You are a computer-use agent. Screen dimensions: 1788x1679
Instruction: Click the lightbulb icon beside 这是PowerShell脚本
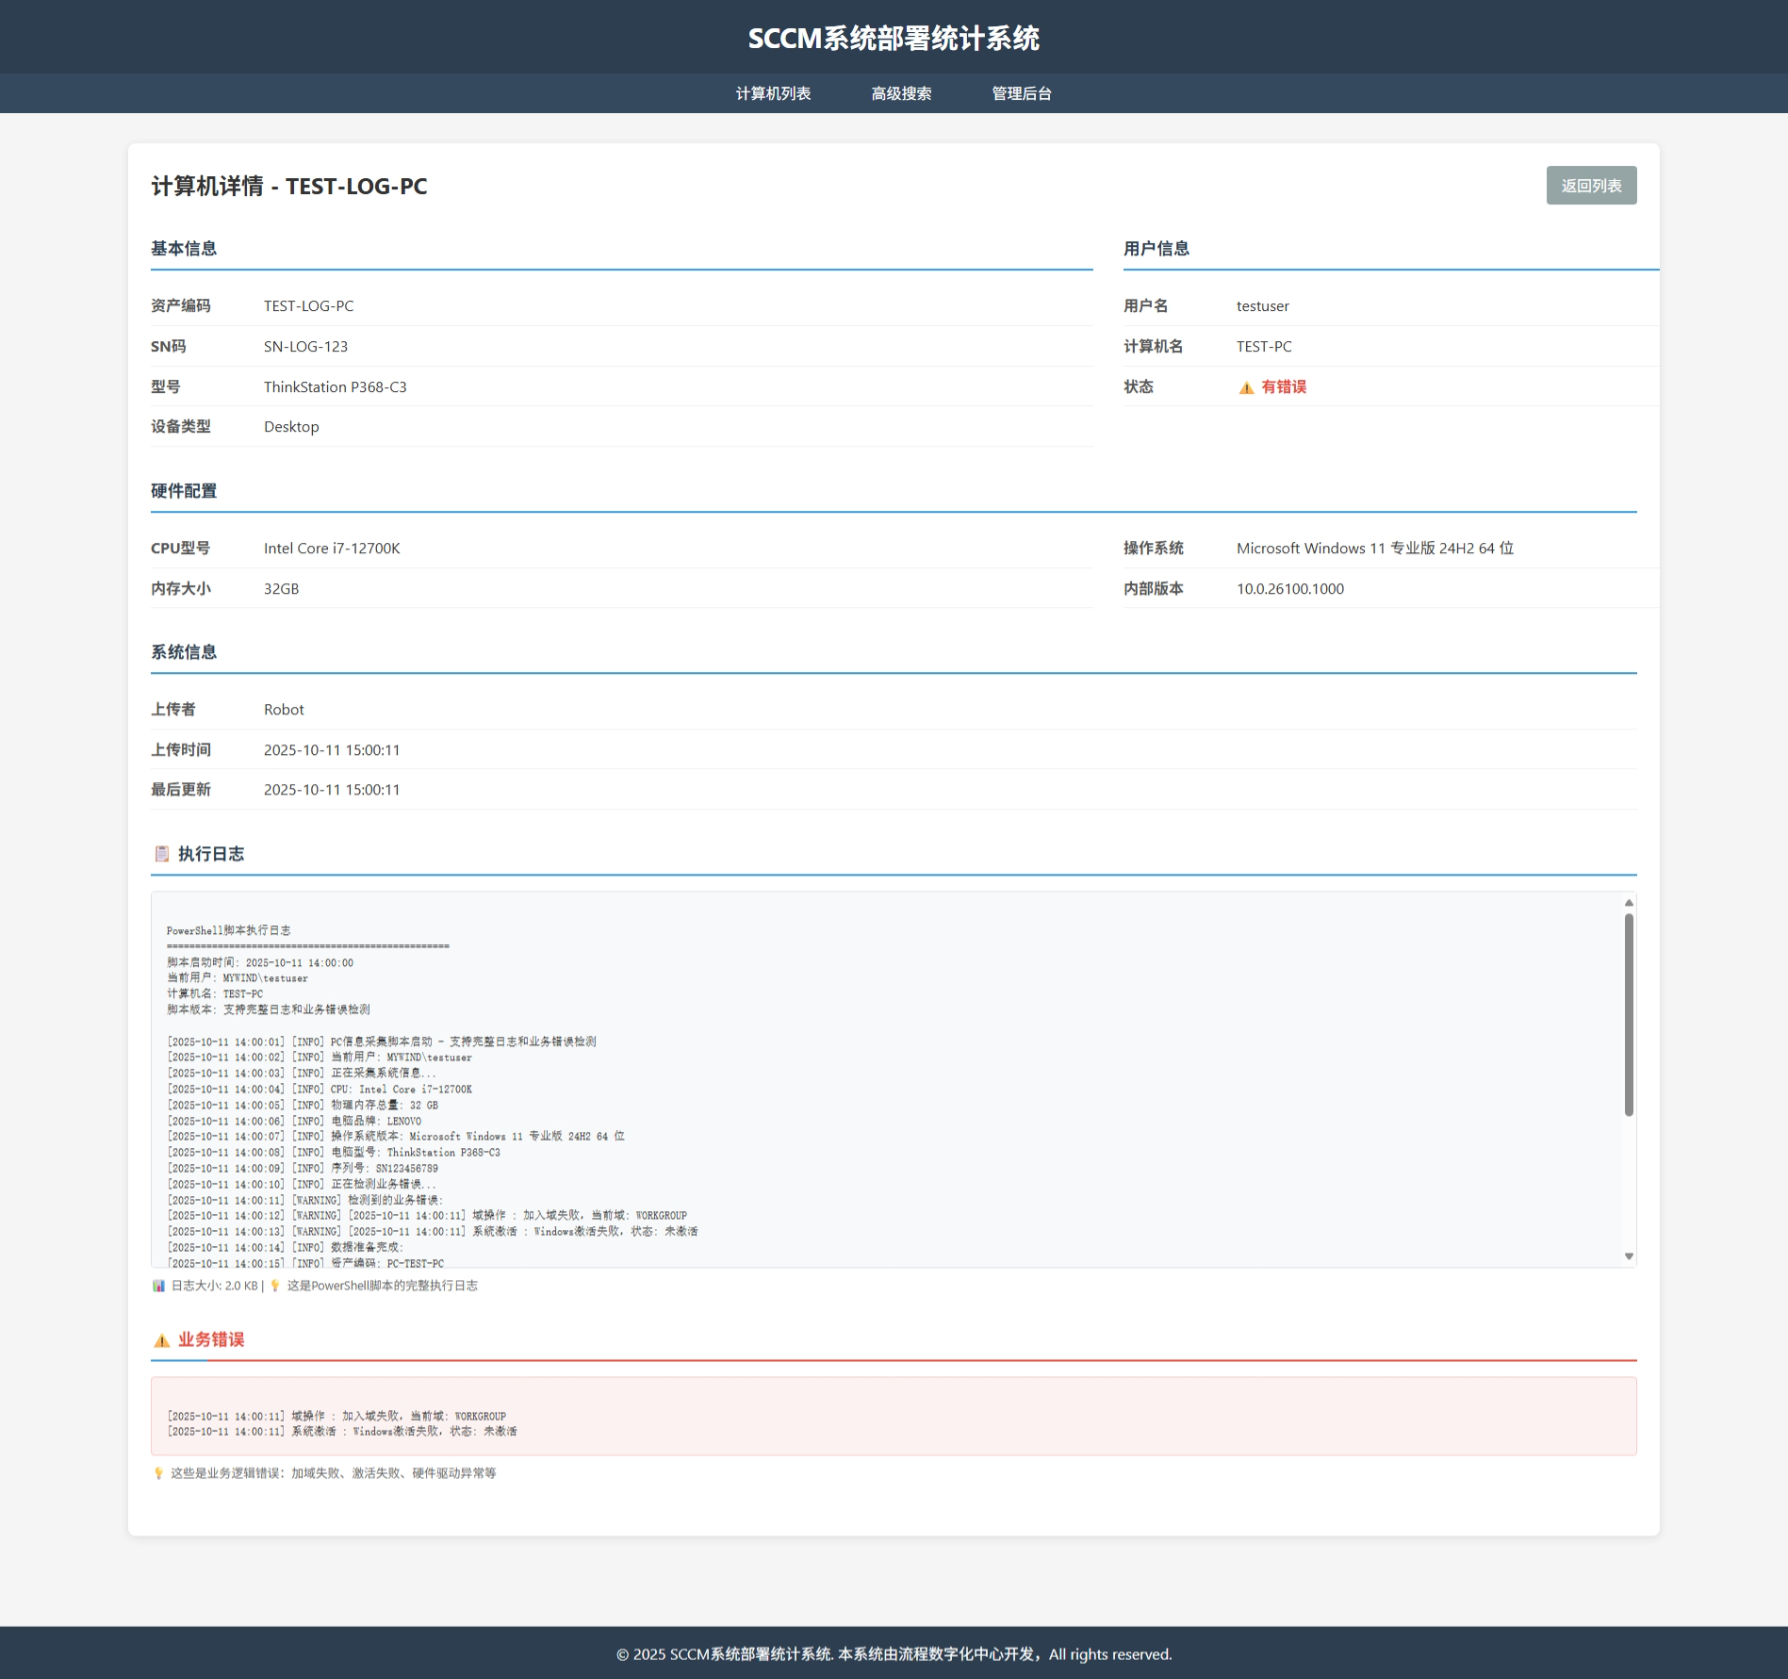[275, 1286]
